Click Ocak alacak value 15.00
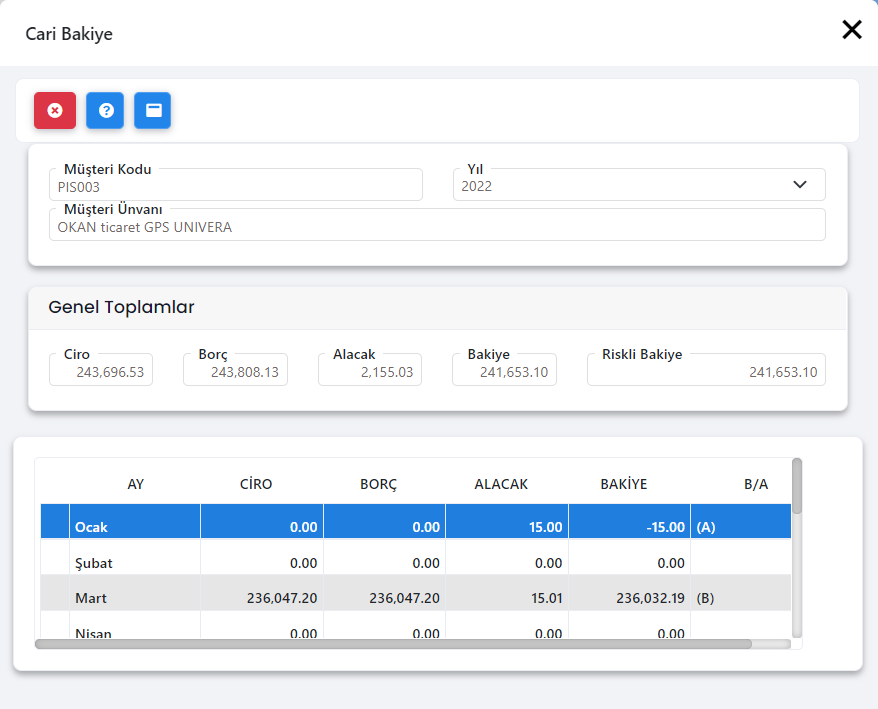Screen dimensions: 878x709 pyautogui.click(x=545, y=527)
